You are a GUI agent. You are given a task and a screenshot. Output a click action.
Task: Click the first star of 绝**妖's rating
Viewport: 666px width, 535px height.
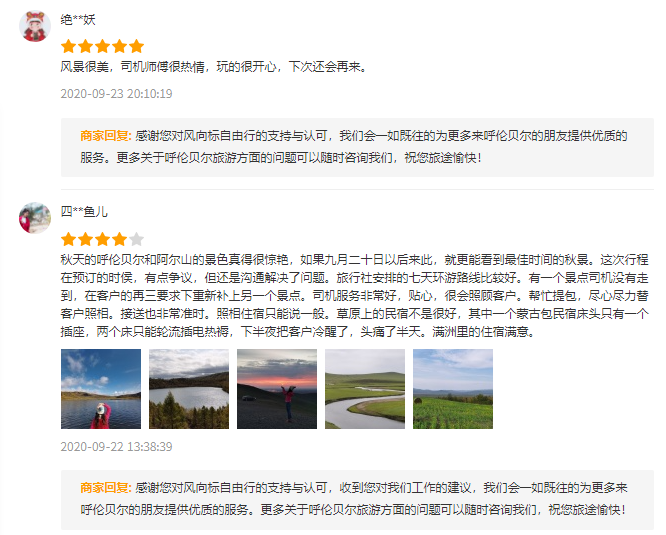click(68, 46)
